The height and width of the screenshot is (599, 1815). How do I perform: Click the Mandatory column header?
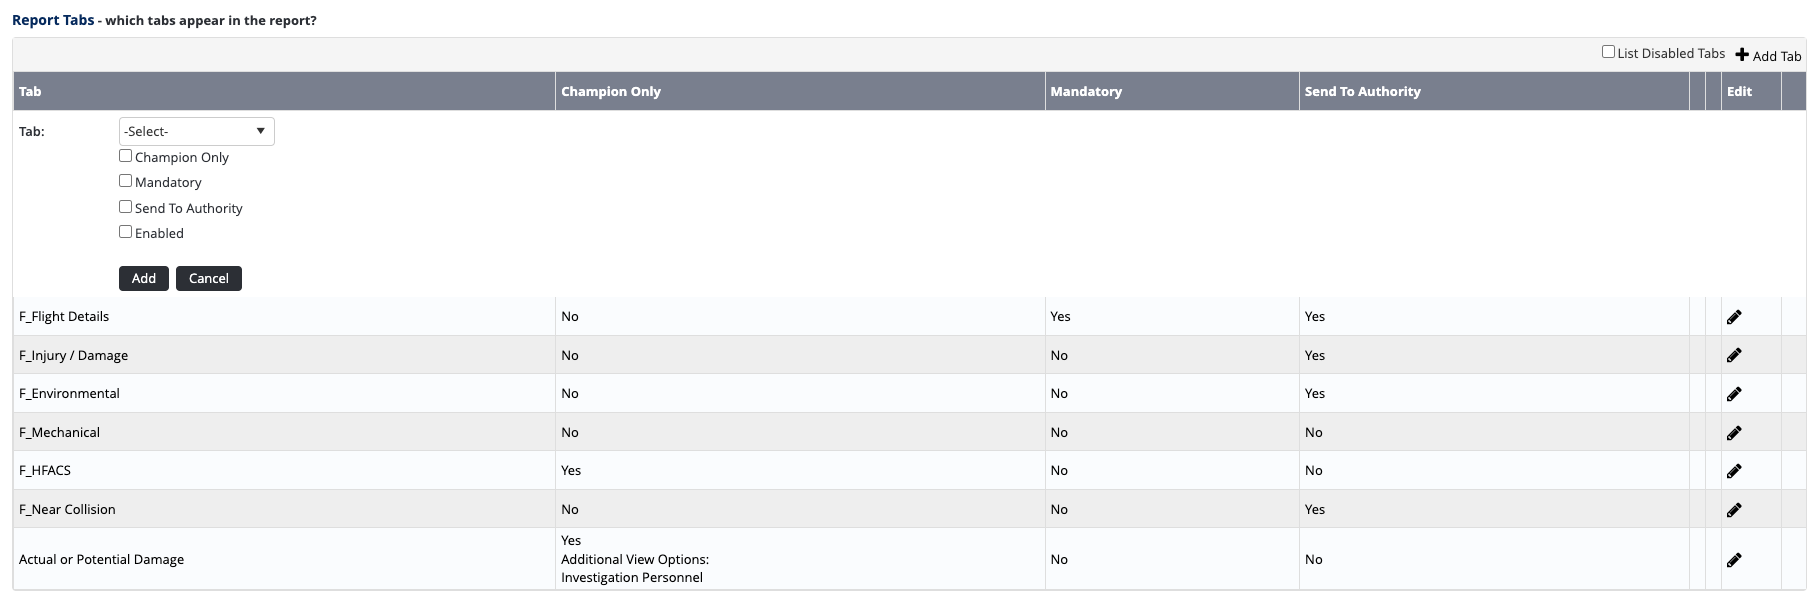click(x=1086, y=91)
